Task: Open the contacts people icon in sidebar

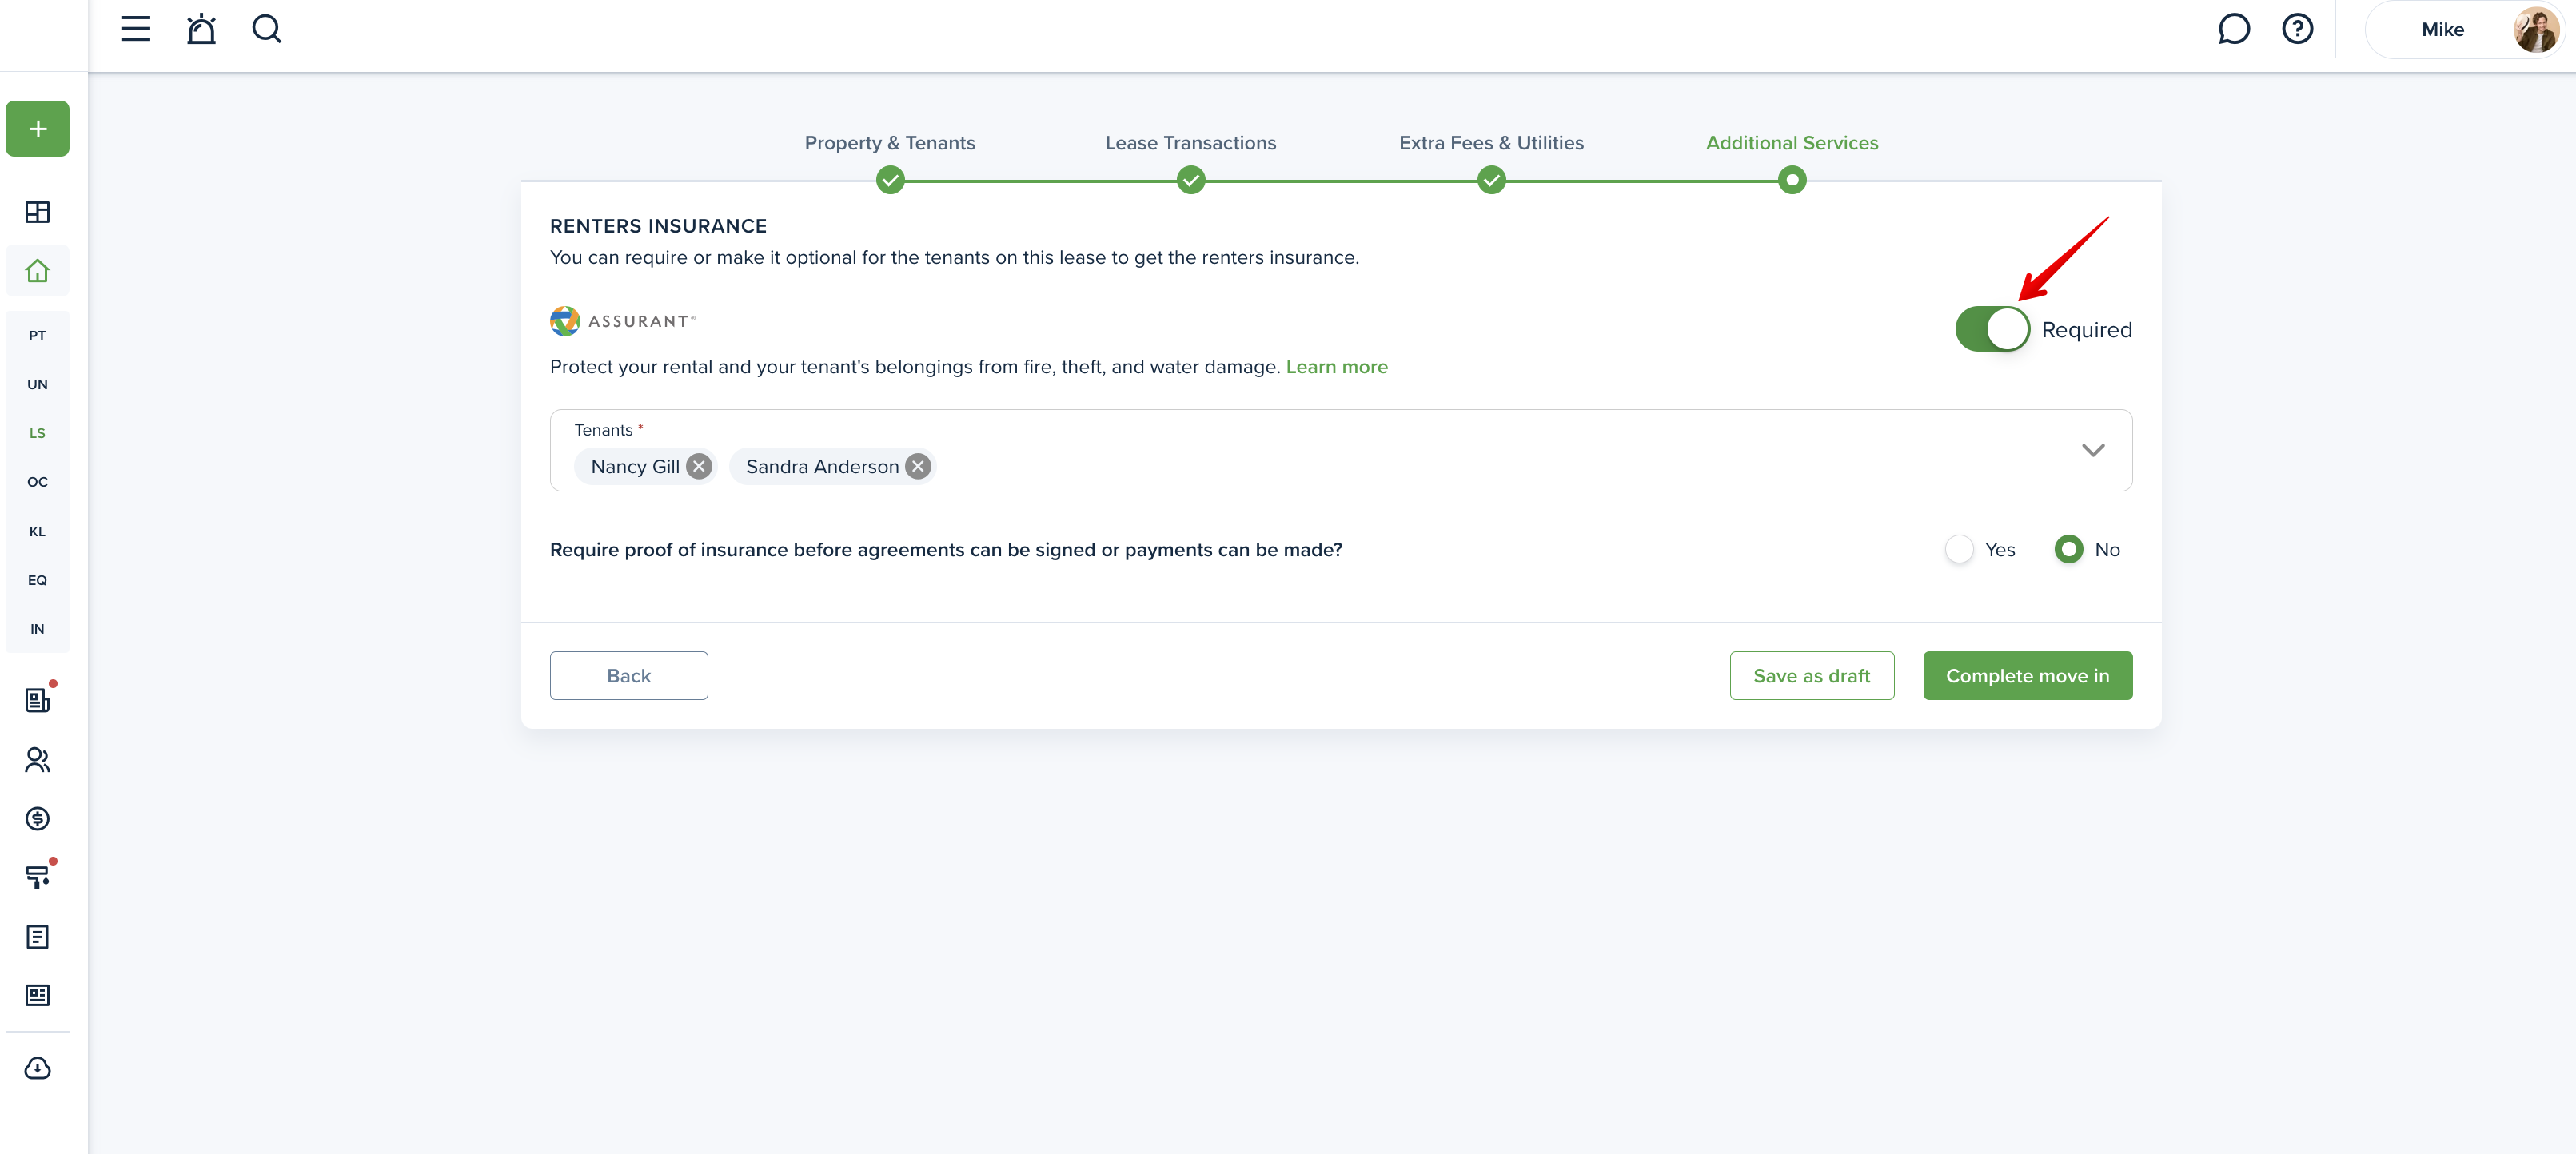Action: (x=37, y=760)
